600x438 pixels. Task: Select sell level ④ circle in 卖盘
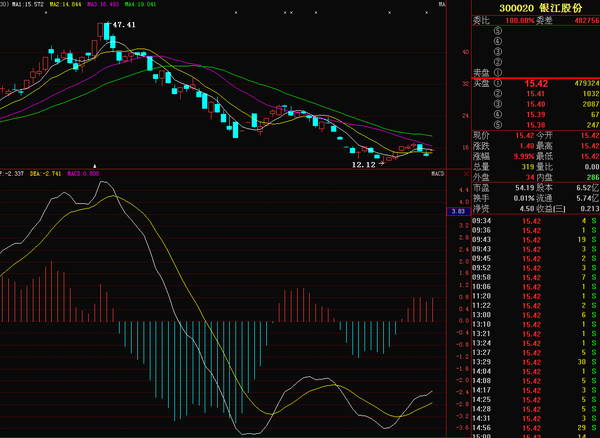(497, 41)
